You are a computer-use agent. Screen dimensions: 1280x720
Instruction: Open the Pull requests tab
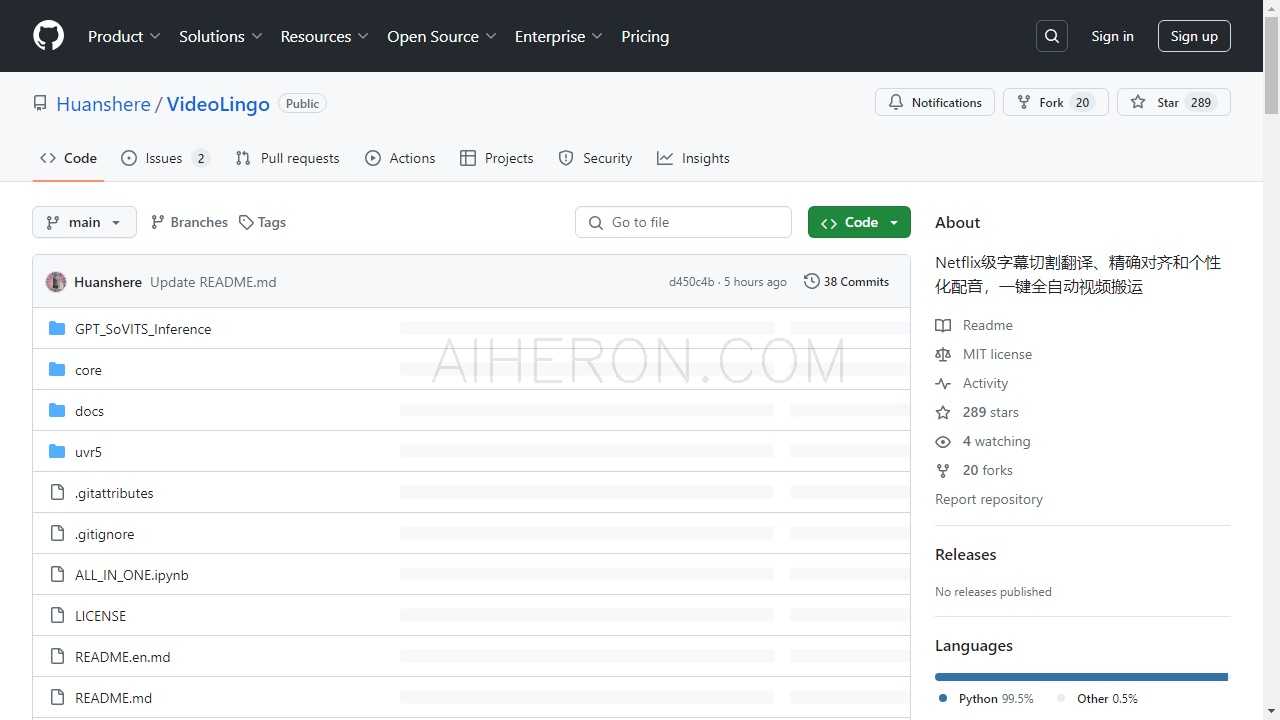pyautogui.click(x=288, y=158)
